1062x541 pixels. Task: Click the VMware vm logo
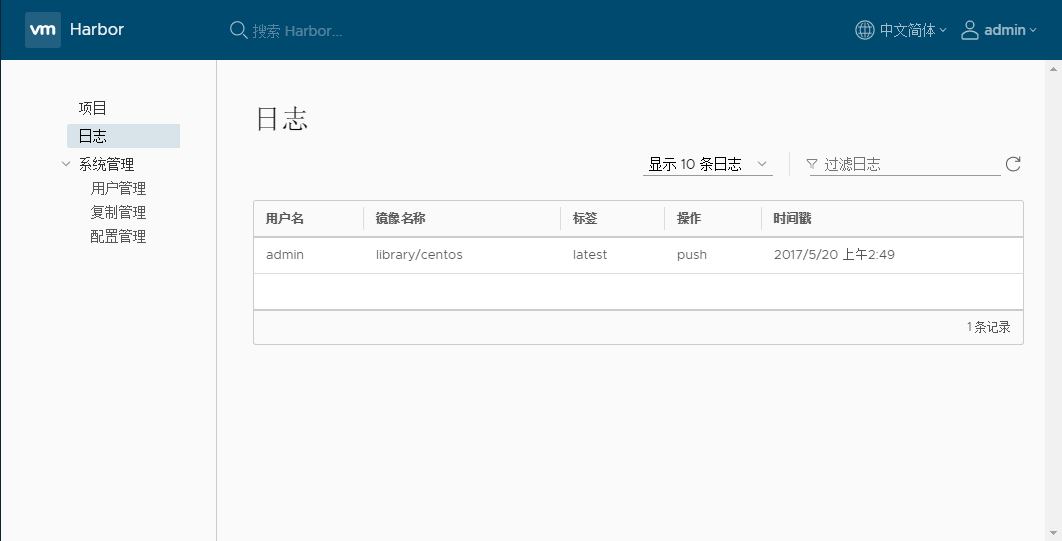point(43,30)
